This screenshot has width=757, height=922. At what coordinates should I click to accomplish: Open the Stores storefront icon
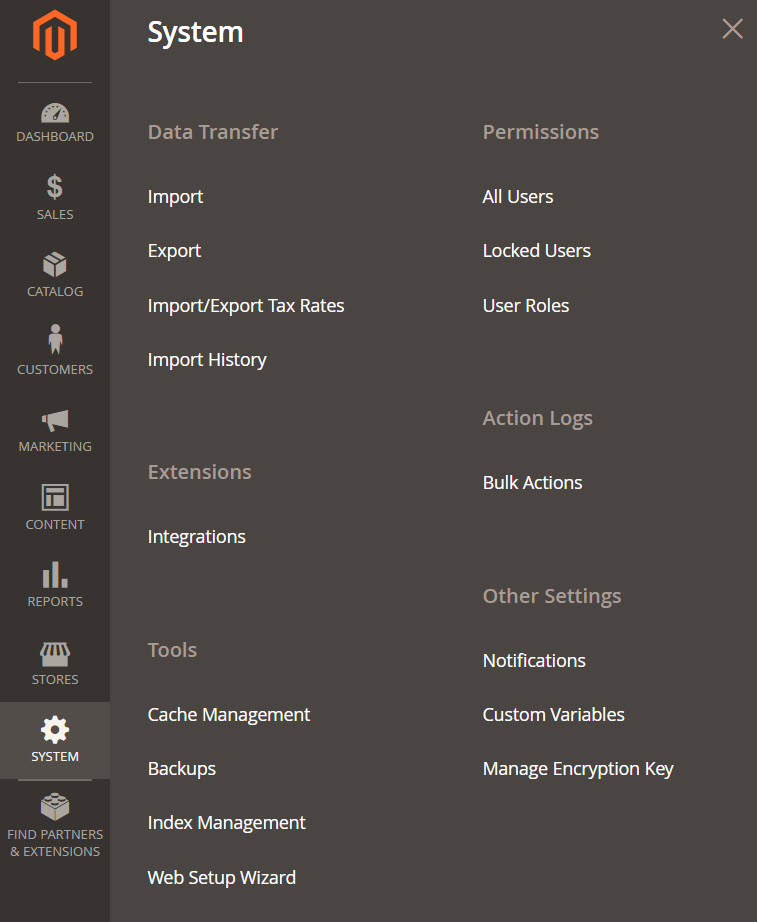click(55, 654)
